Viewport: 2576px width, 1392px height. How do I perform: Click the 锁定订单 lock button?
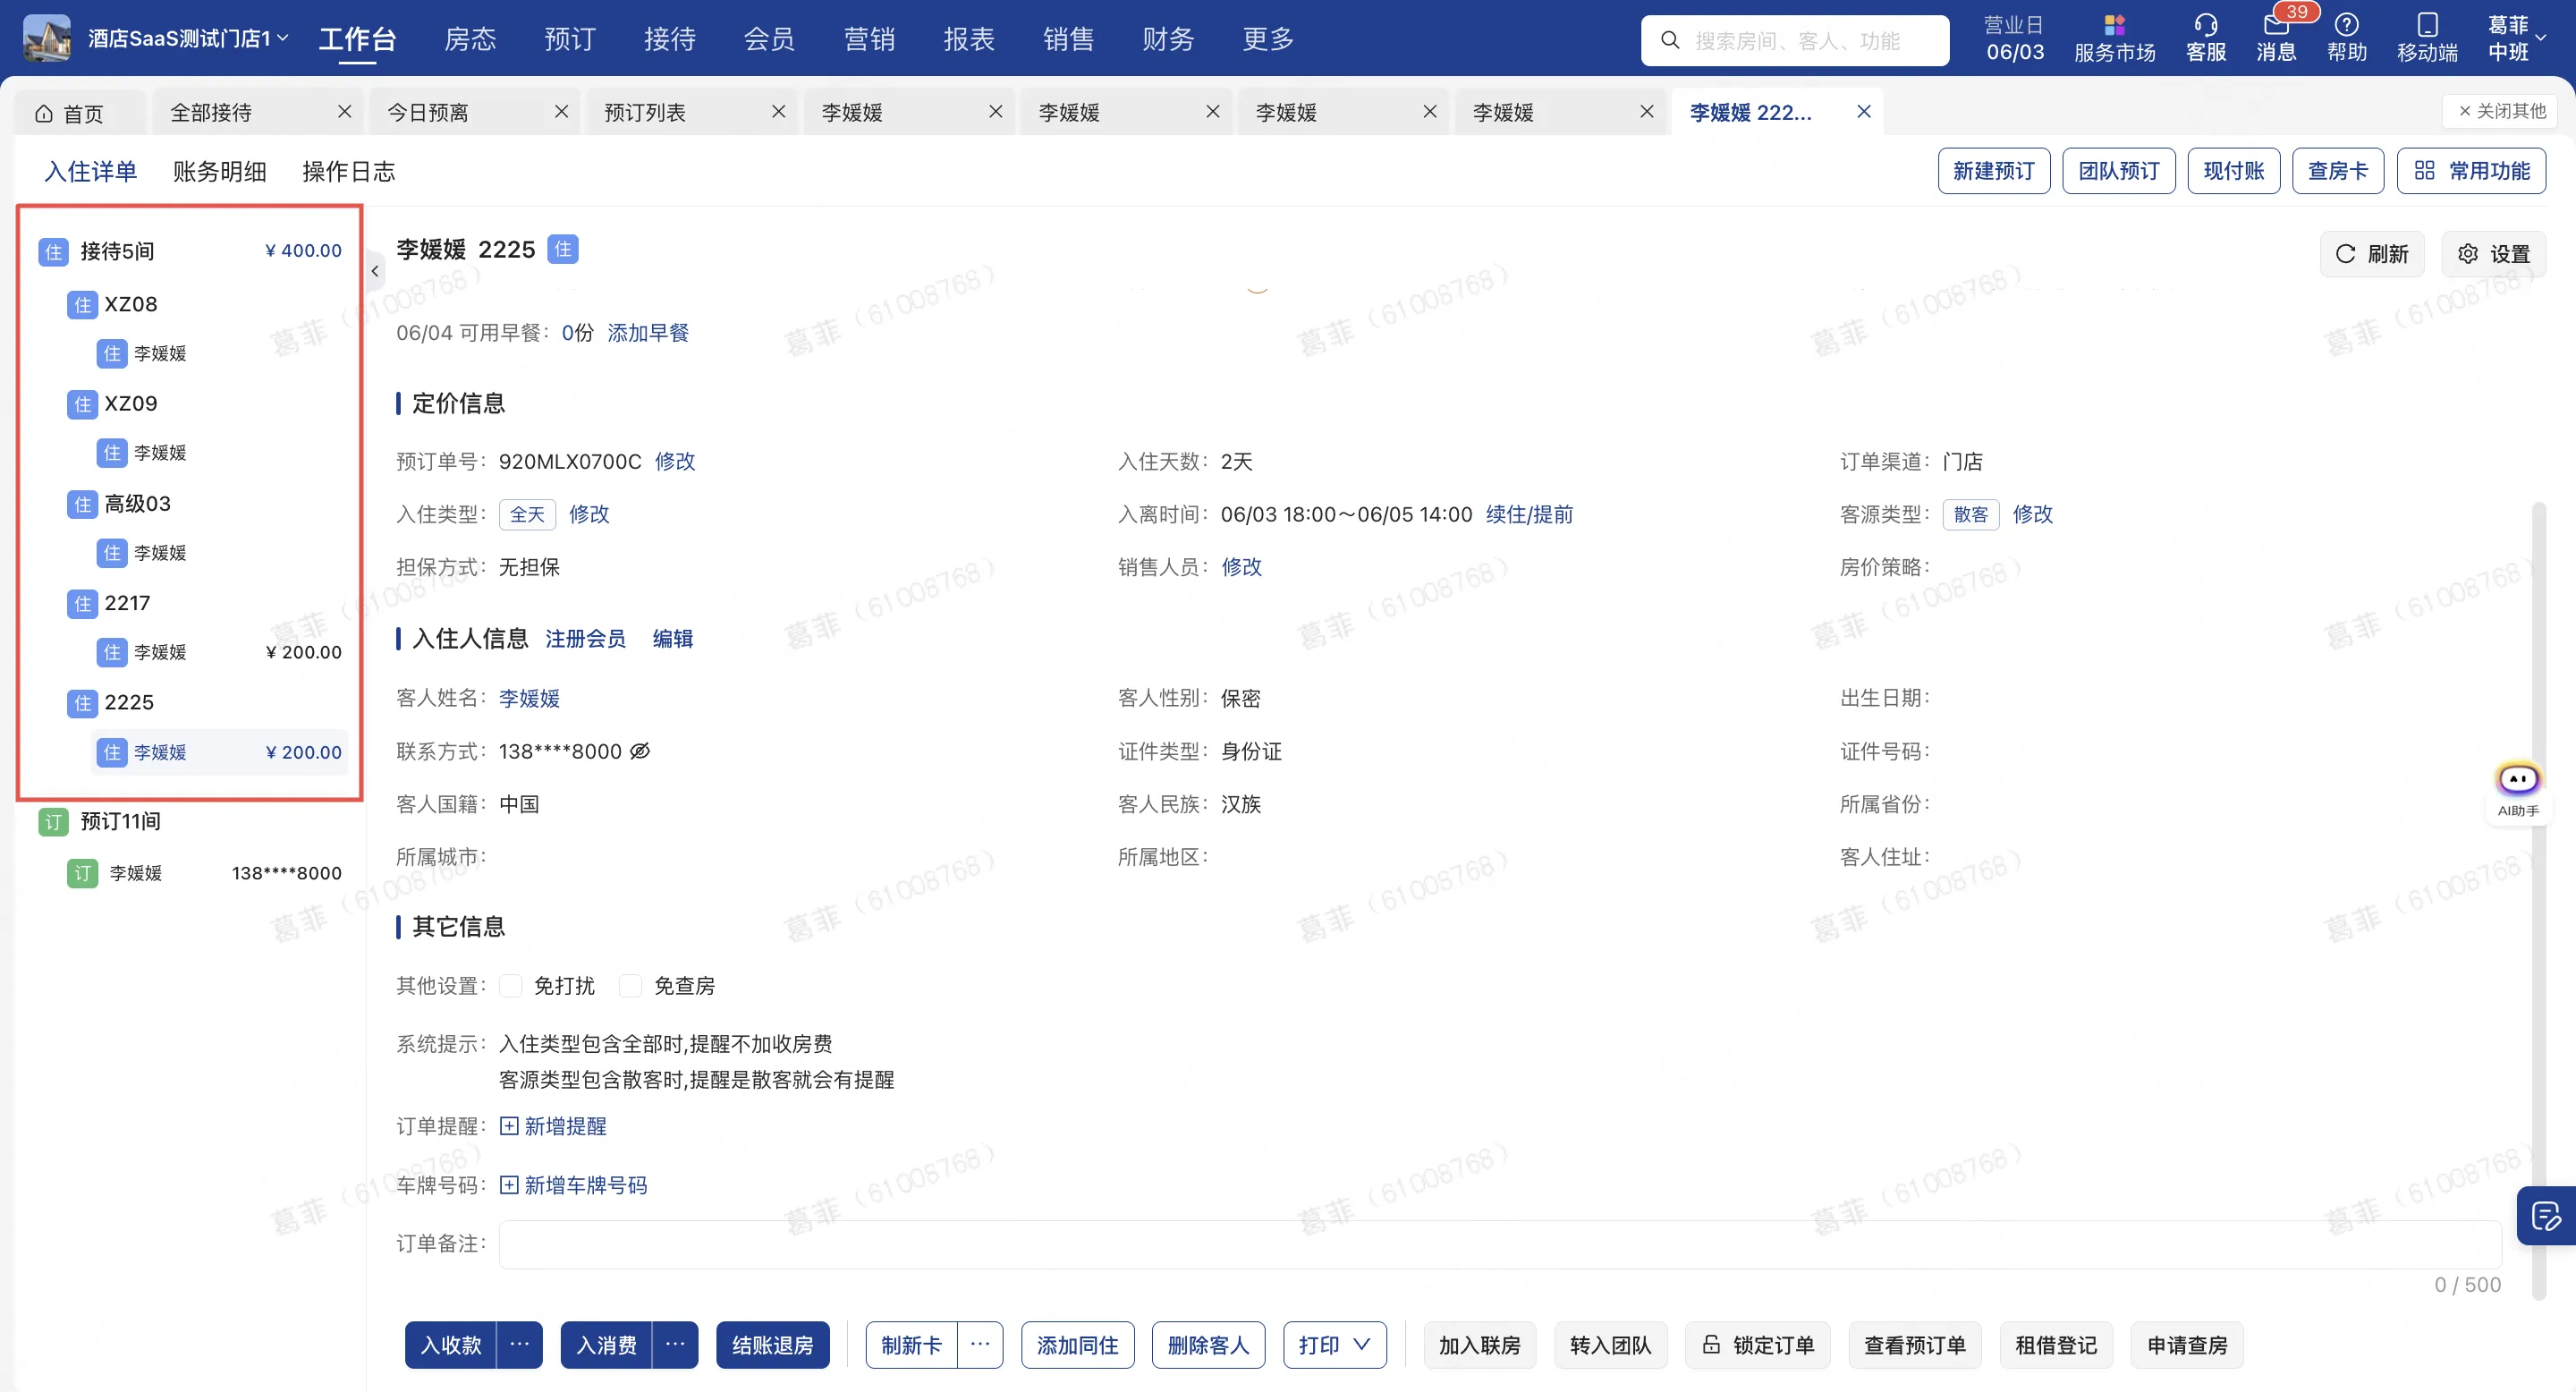pyautogui.click(x=1757, y=1345)
